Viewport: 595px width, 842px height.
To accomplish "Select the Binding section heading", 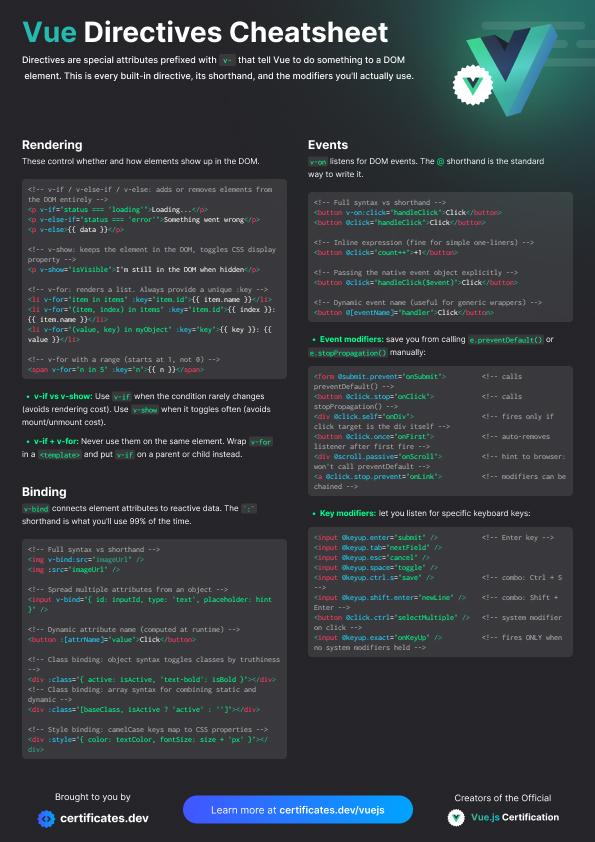I will [x=44, y=492].
